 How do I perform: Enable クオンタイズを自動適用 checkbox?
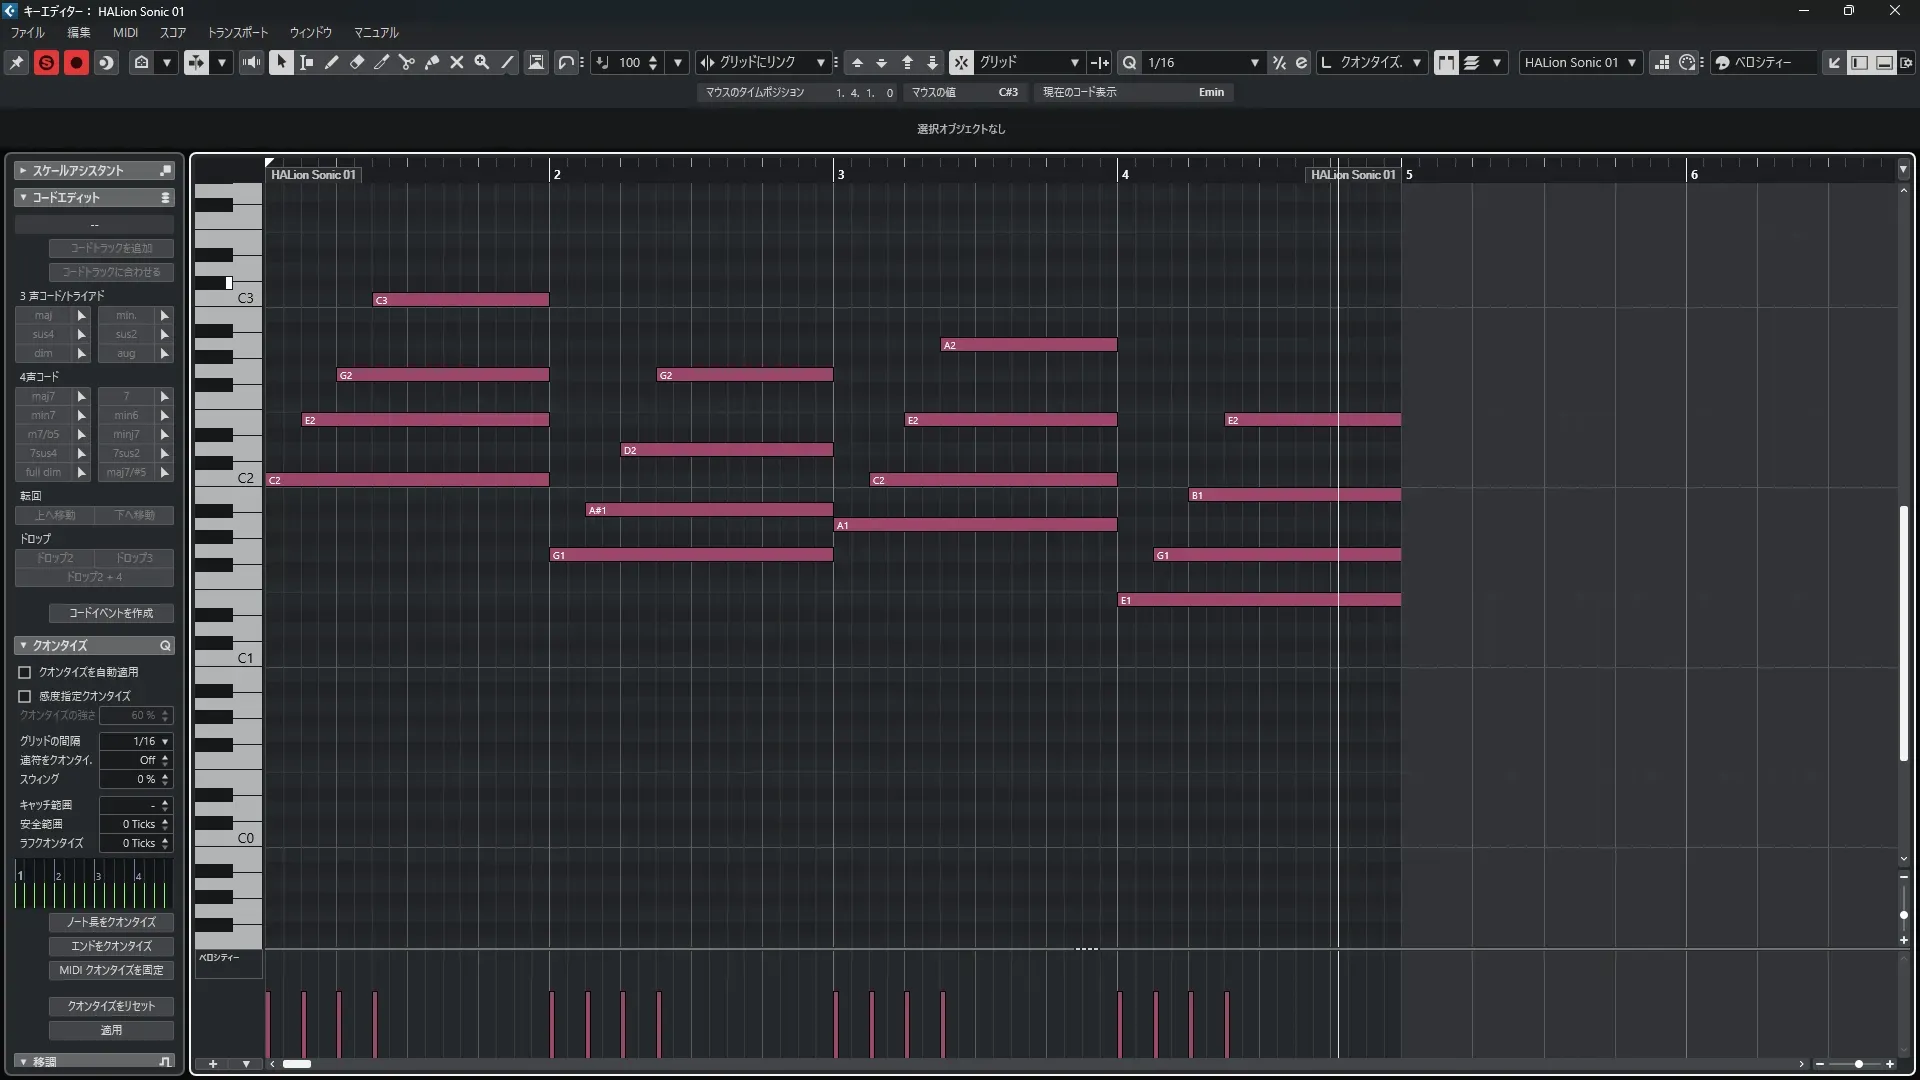coord(25,672)
